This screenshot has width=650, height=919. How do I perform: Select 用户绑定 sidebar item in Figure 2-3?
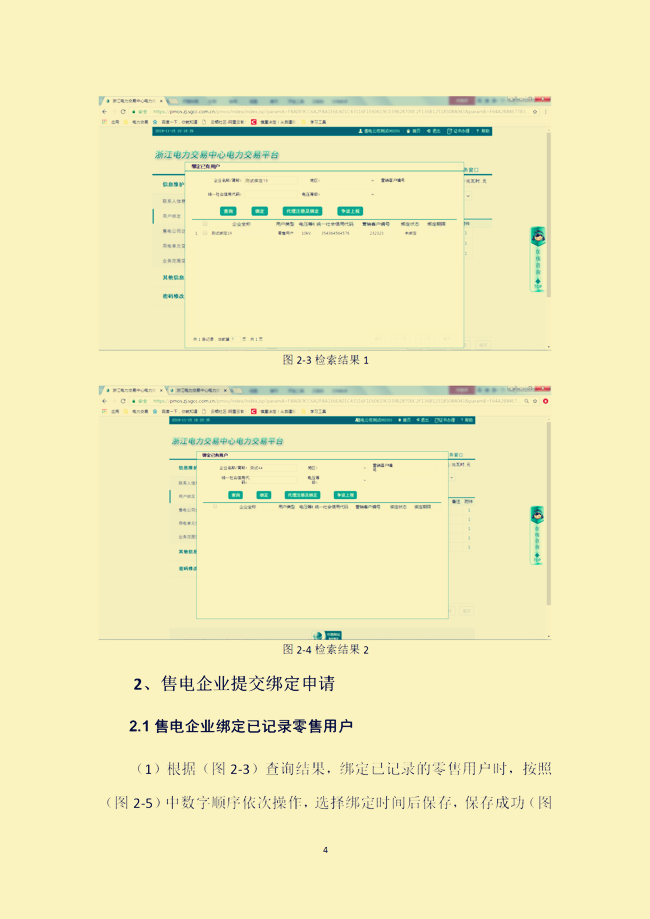(x=172, y=215)
